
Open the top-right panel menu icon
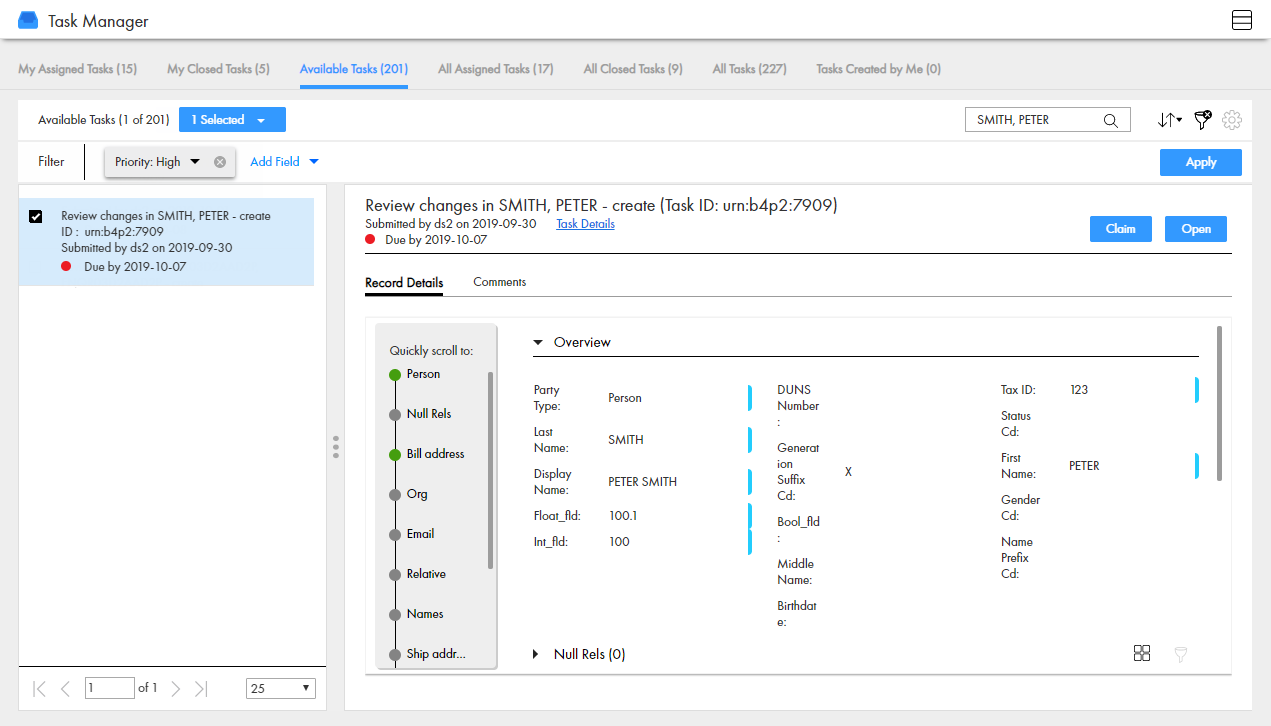[1242, 20]
